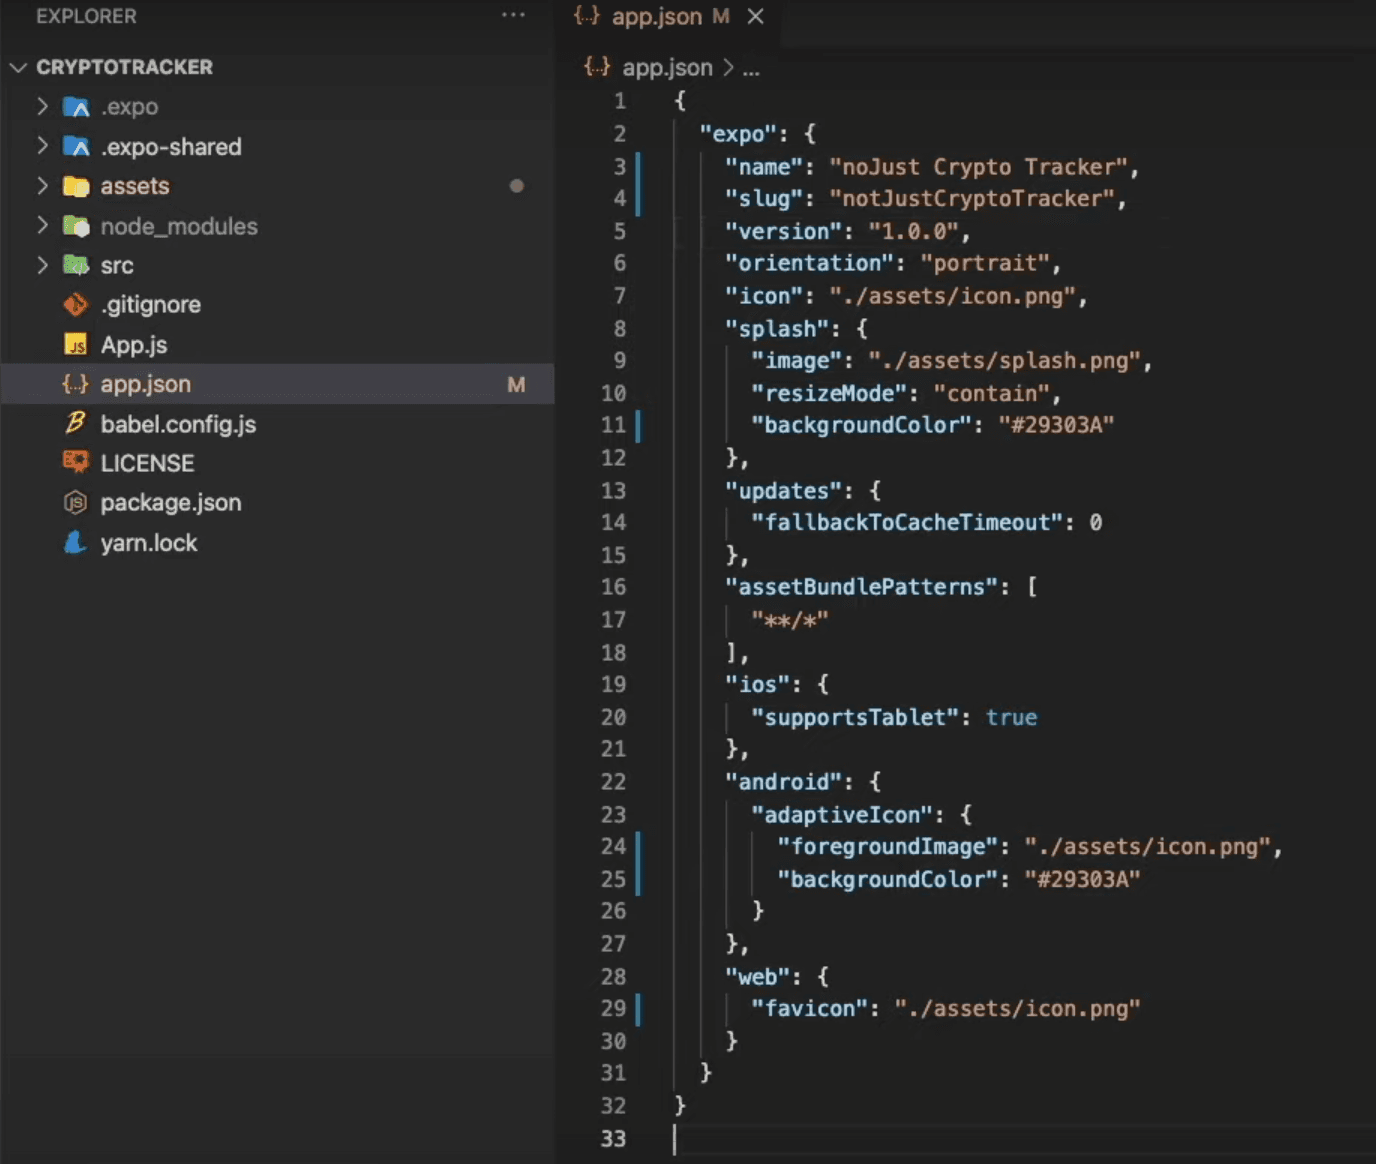This screenshot has width=1376, height=1164.
Task: Select the app.json editor tab
Action: [655, 16]
